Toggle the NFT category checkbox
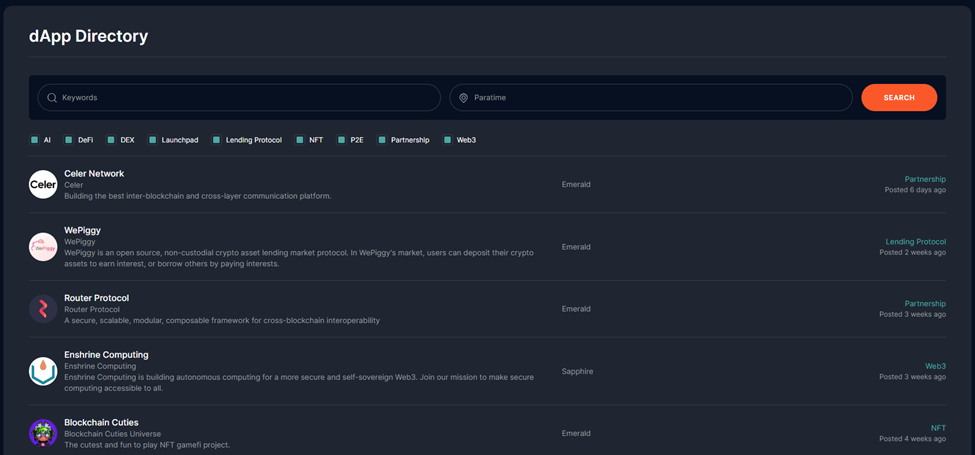This screenshot has width=975, height=455. coord(300,140)
